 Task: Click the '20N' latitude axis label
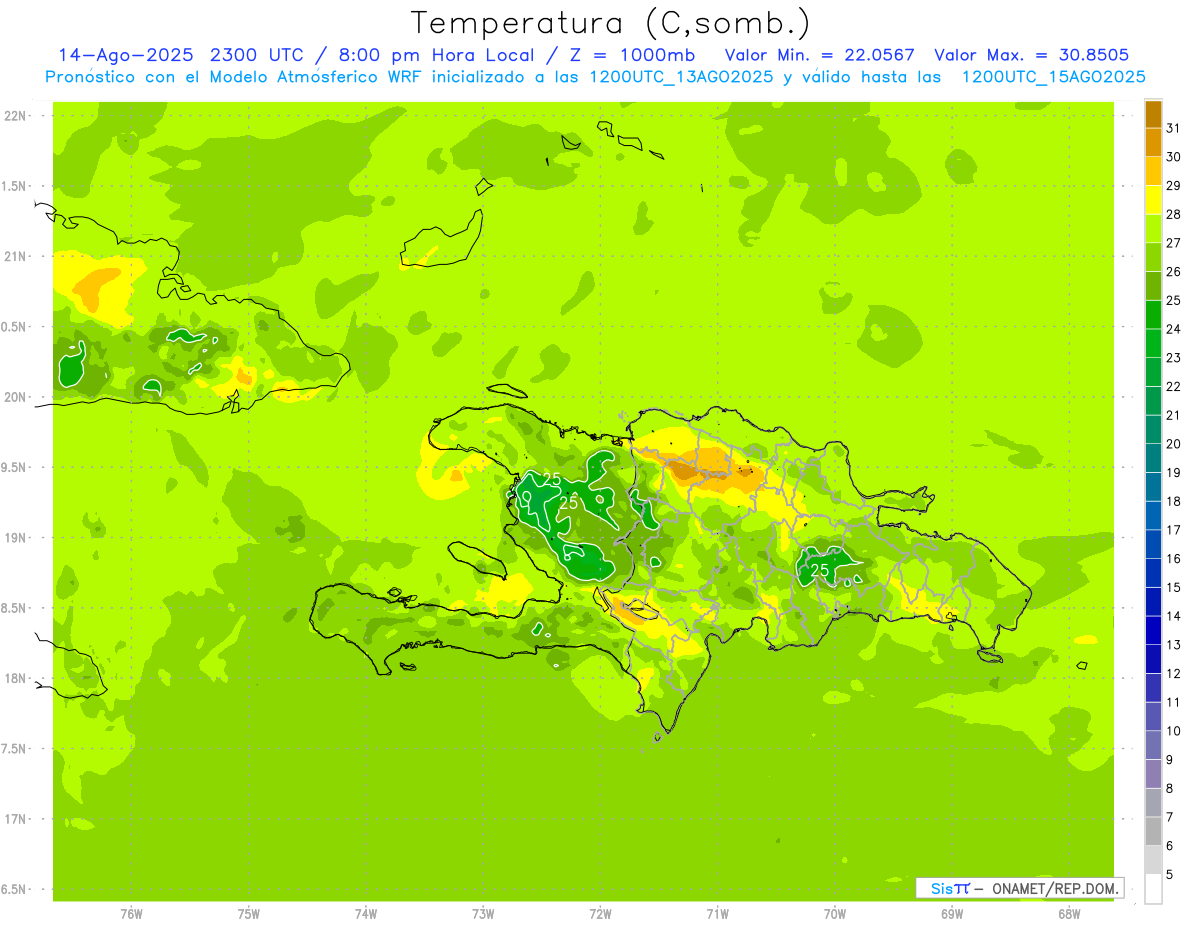16,397
